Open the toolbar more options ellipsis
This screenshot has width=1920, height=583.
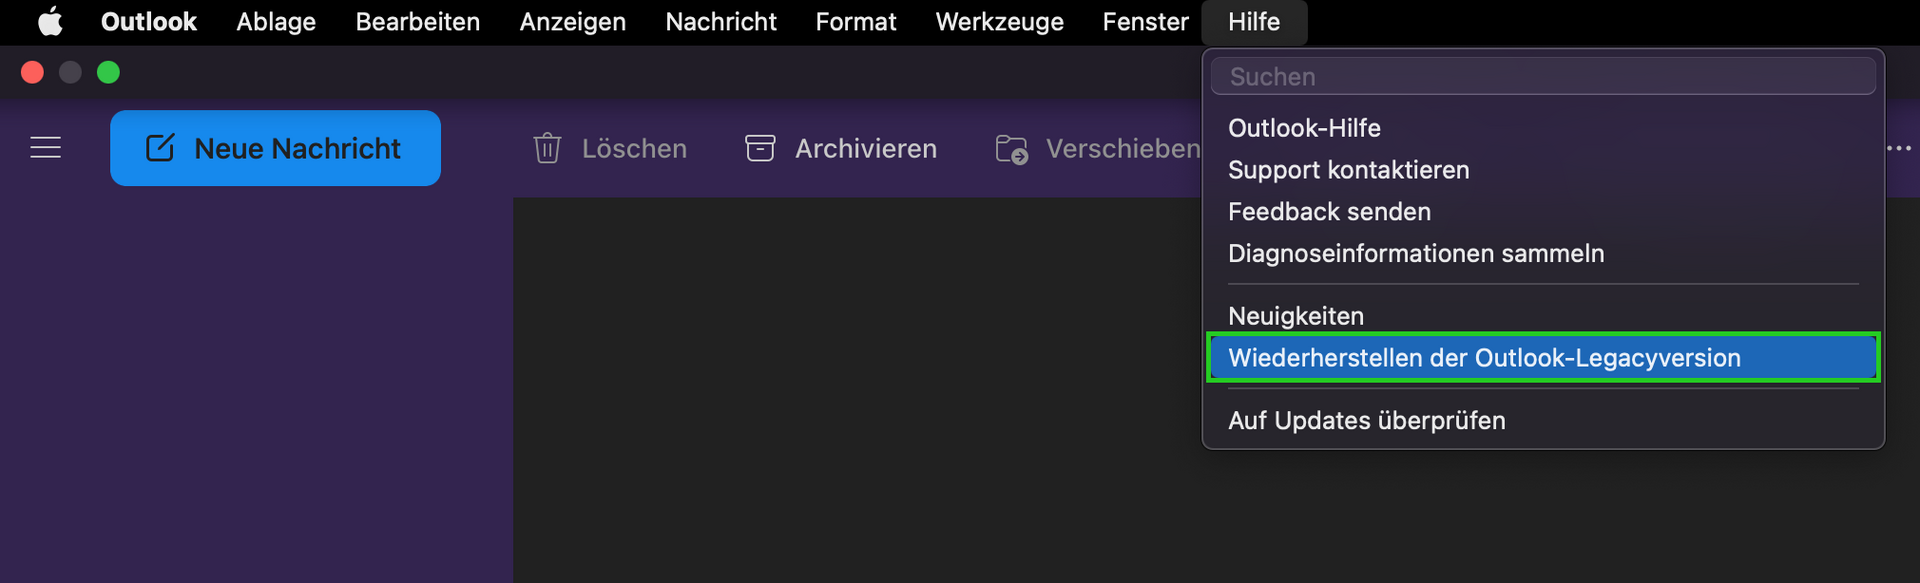pyautogui.click(x=1899, y=148)
